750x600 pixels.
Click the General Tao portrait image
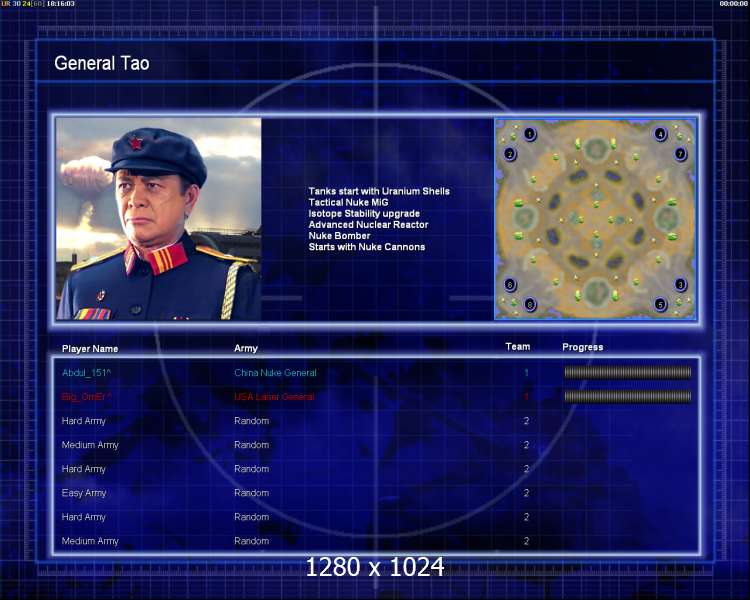(159, 219)
